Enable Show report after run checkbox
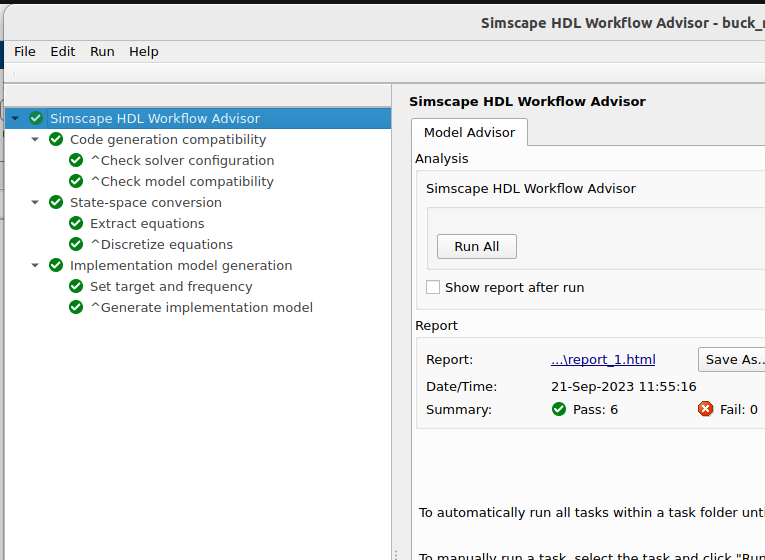This screenshot has height=560, width=765. [433, 287]
